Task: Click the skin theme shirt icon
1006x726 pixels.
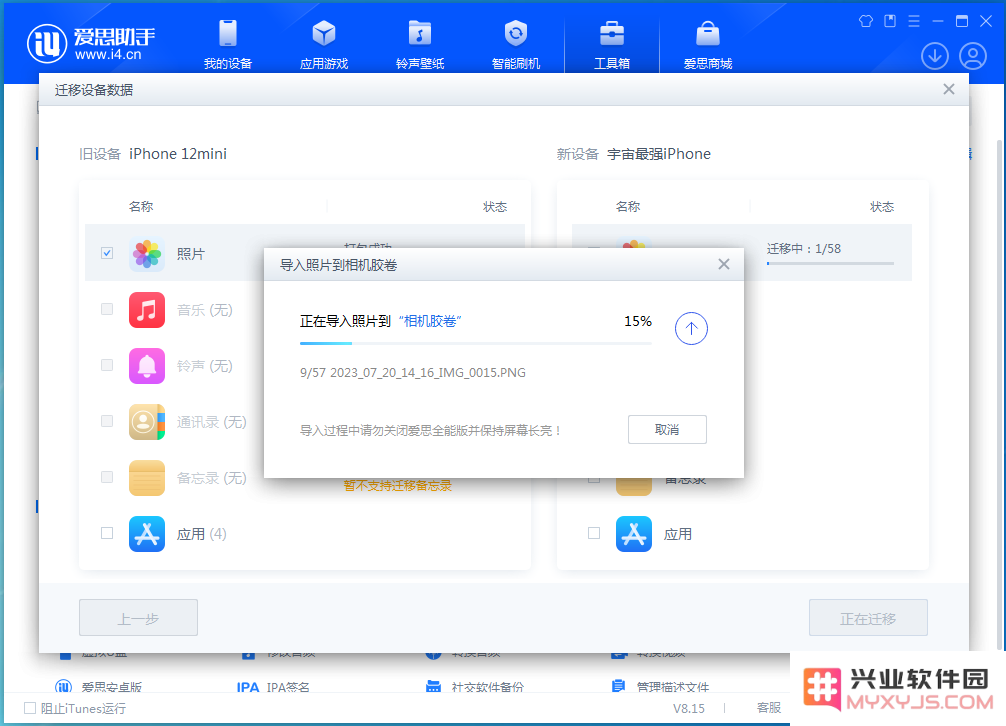Action: tap(866, 21)
